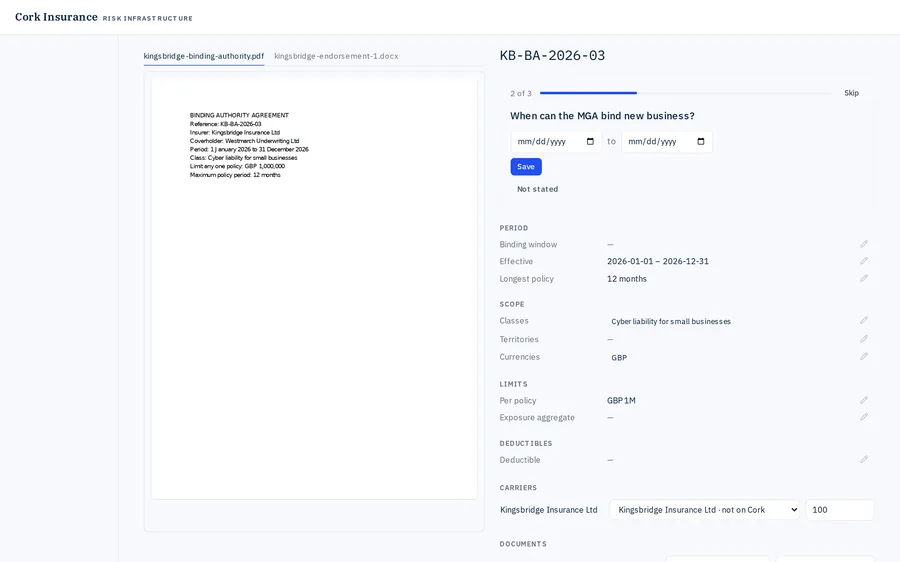The width and height of the screenshot is (900, 562).
Task: Edit the Effective period pencil icon
Action: (x=864, y=261)
